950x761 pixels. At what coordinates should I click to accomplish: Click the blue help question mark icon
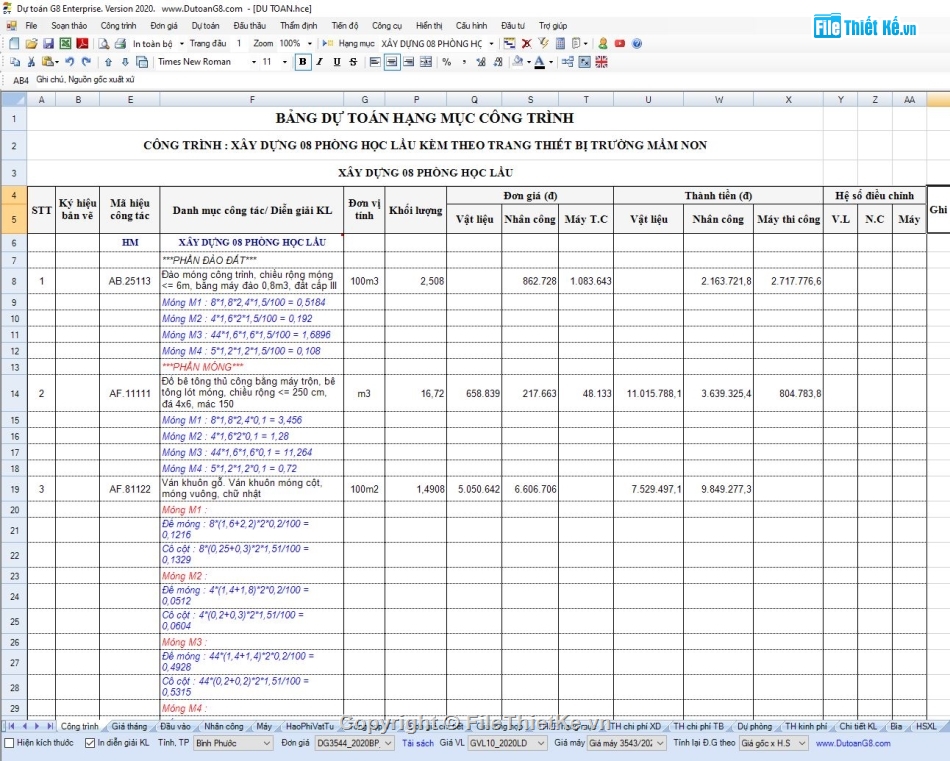point(637,44)
